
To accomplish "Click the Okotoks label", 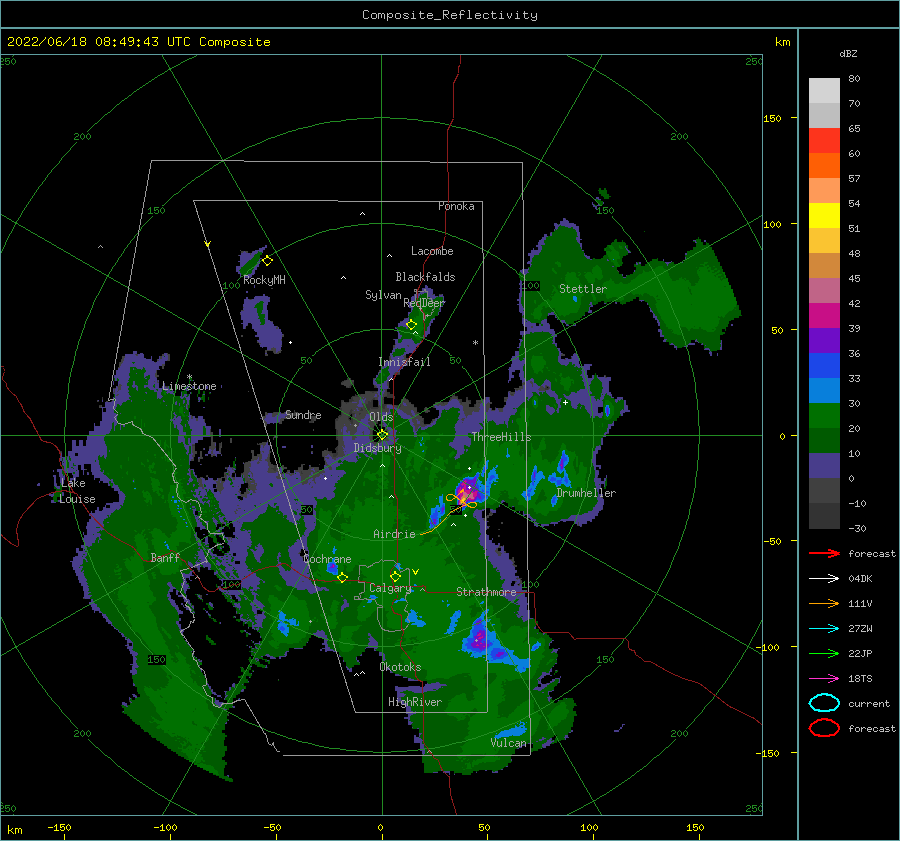I will click(400, 667).
